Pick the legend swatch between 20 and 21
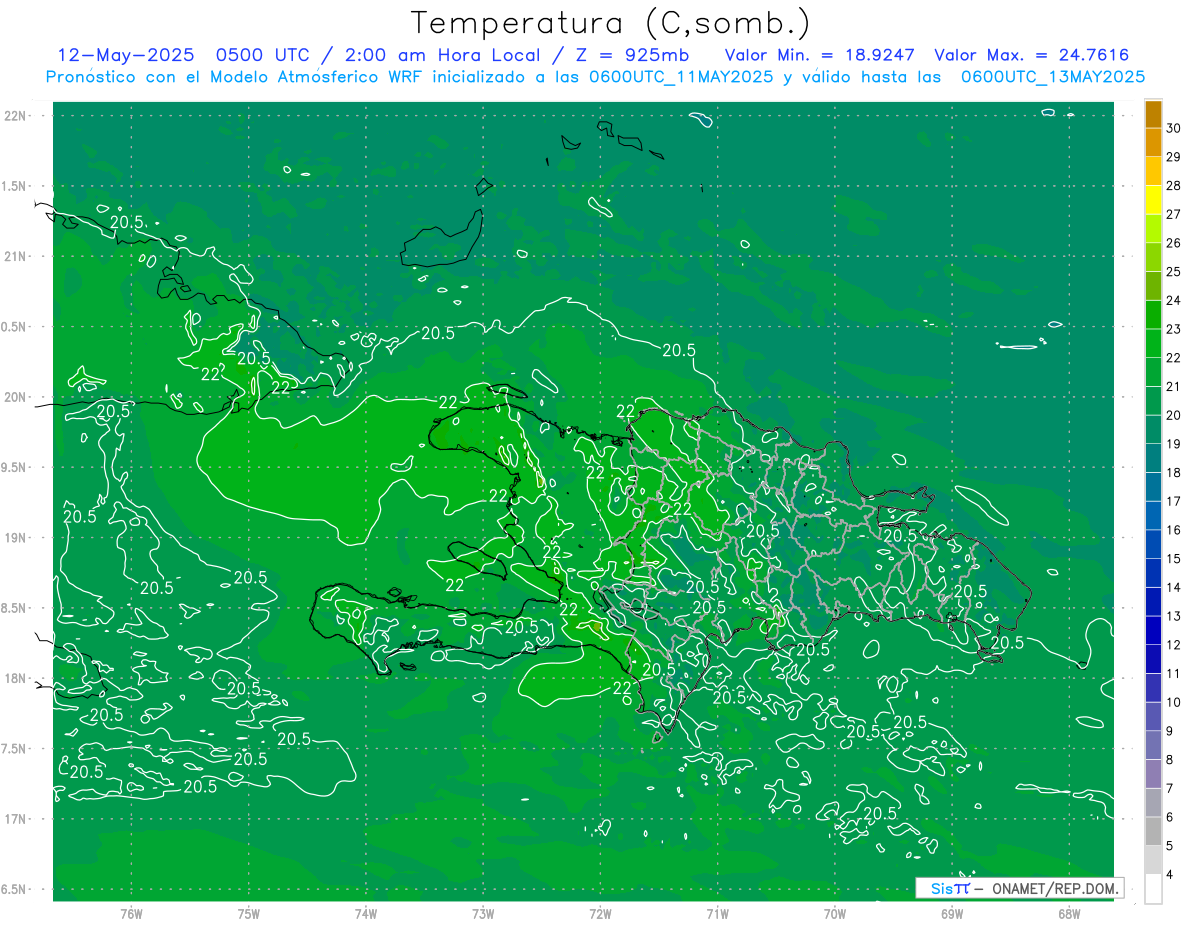The image size is (1200, 927). 1153,402
